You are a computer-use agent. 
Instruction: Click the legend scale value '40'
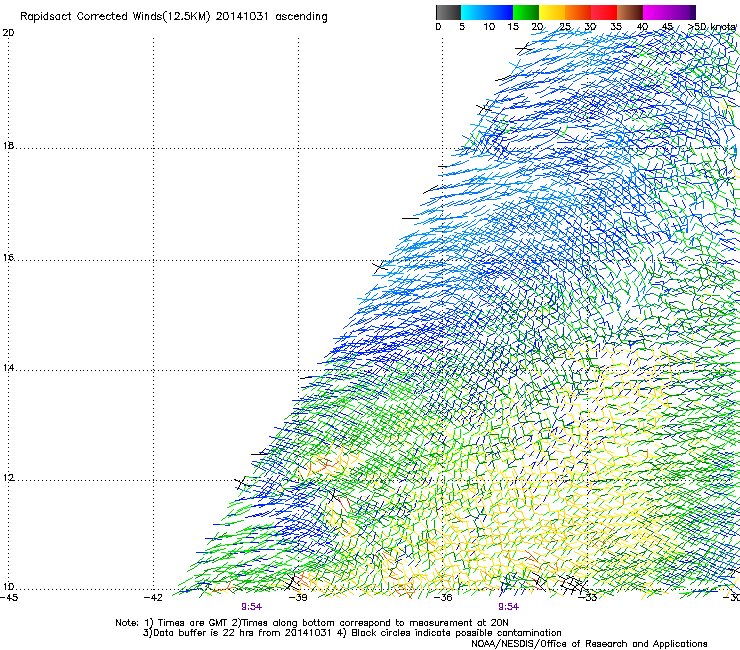coord(642,27)
